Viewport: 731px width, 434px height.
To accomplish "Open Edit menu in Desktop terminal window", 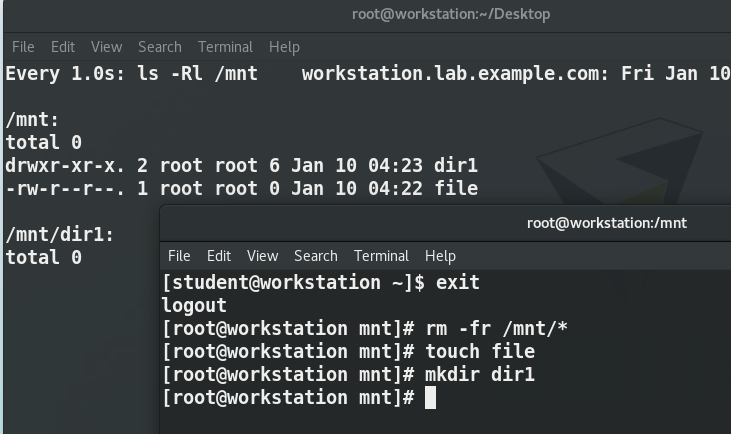I will click(x=62, y=47).
